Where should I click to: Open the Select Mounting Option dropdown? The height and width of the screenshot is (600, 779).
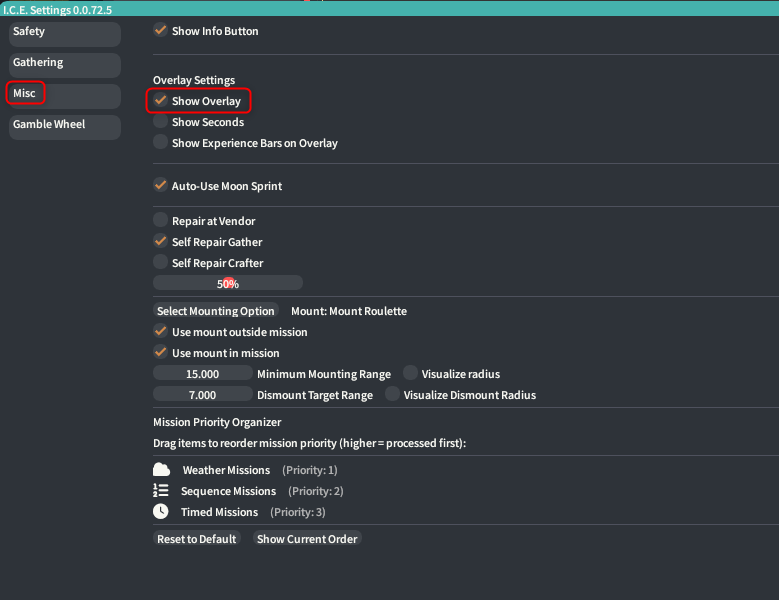216,311
